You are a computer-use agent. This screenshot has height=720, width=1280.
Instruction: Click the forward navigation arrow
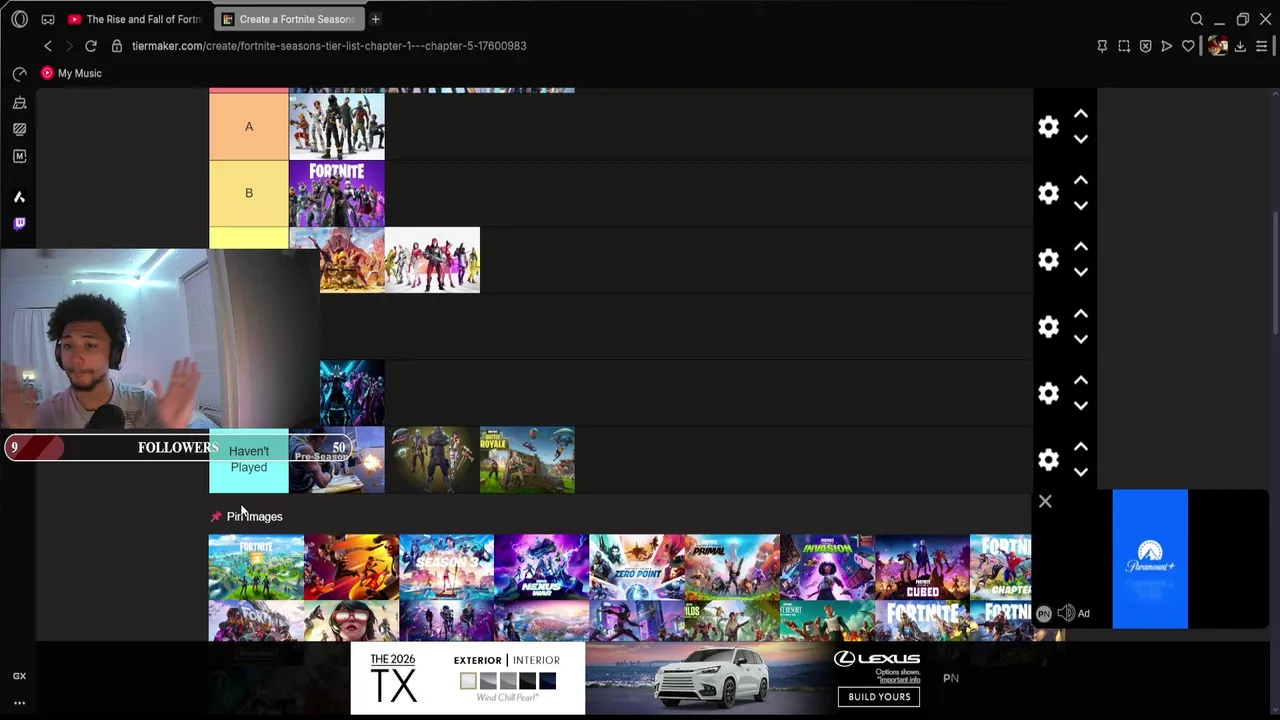[x=69, y=46]
